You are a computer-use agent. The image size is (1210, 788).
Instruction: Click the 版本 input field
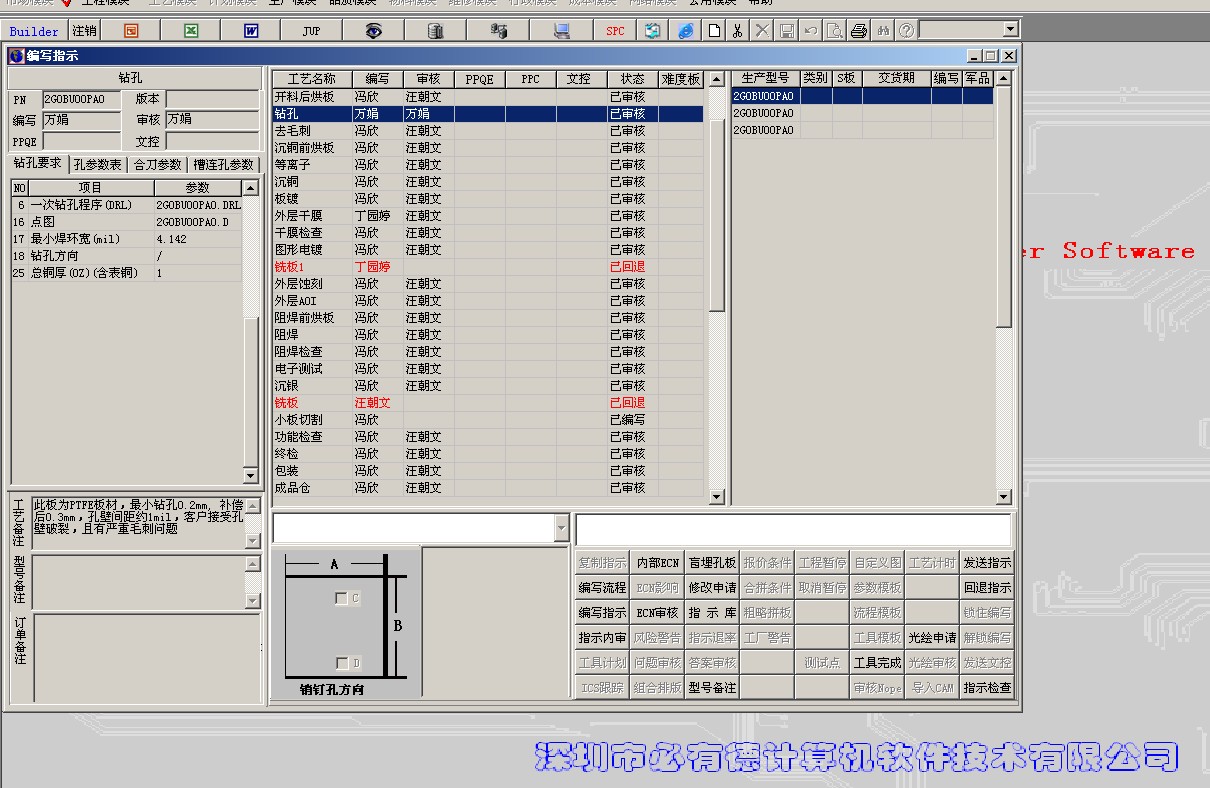[212, 99]
